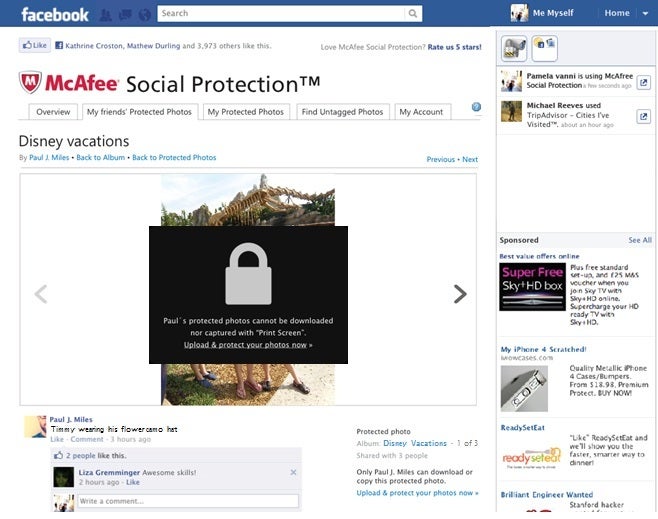Viewport: 658px width, 519px height.
Task: Click See All sponsored ads
Action: click(x=640, y=240)
